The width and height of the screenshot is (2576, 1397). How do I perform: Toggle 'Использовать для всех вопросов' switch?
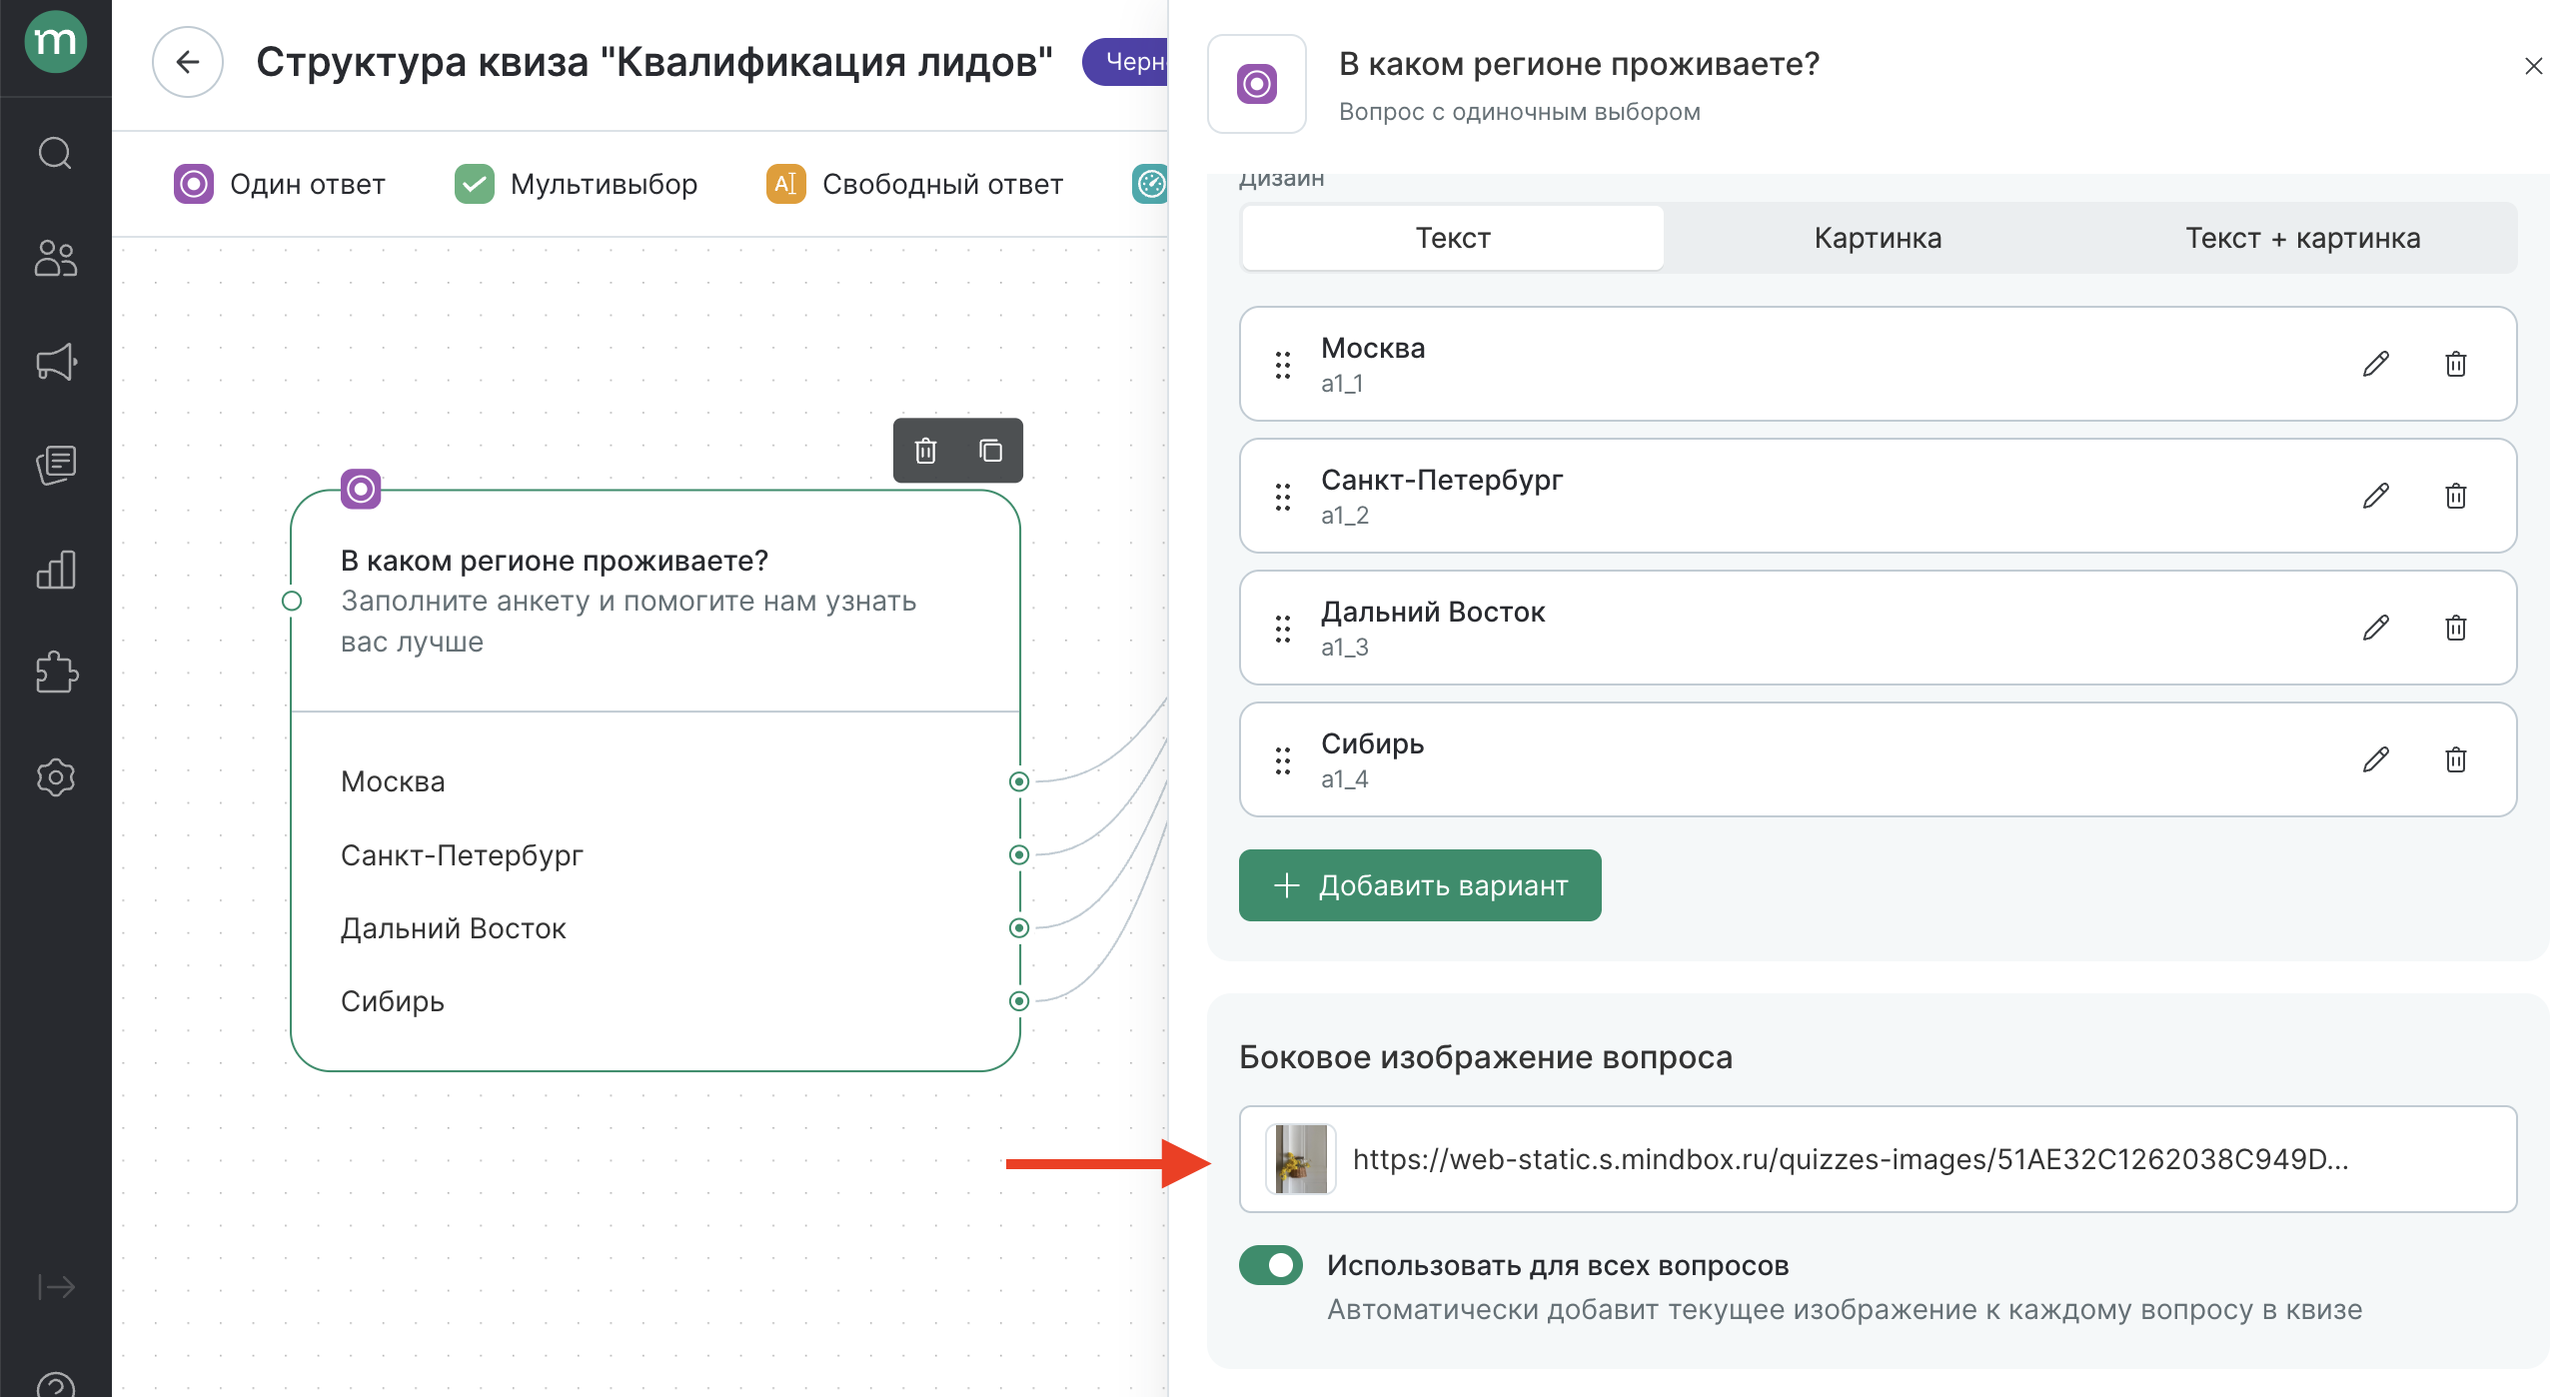click(x=1271, y=1265)
